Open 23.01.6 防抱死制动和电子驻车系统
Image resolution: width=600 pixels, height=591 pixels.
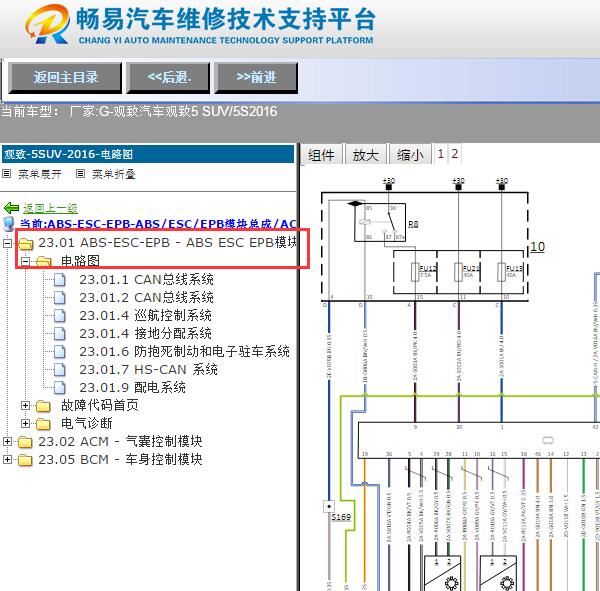[184, 351]
